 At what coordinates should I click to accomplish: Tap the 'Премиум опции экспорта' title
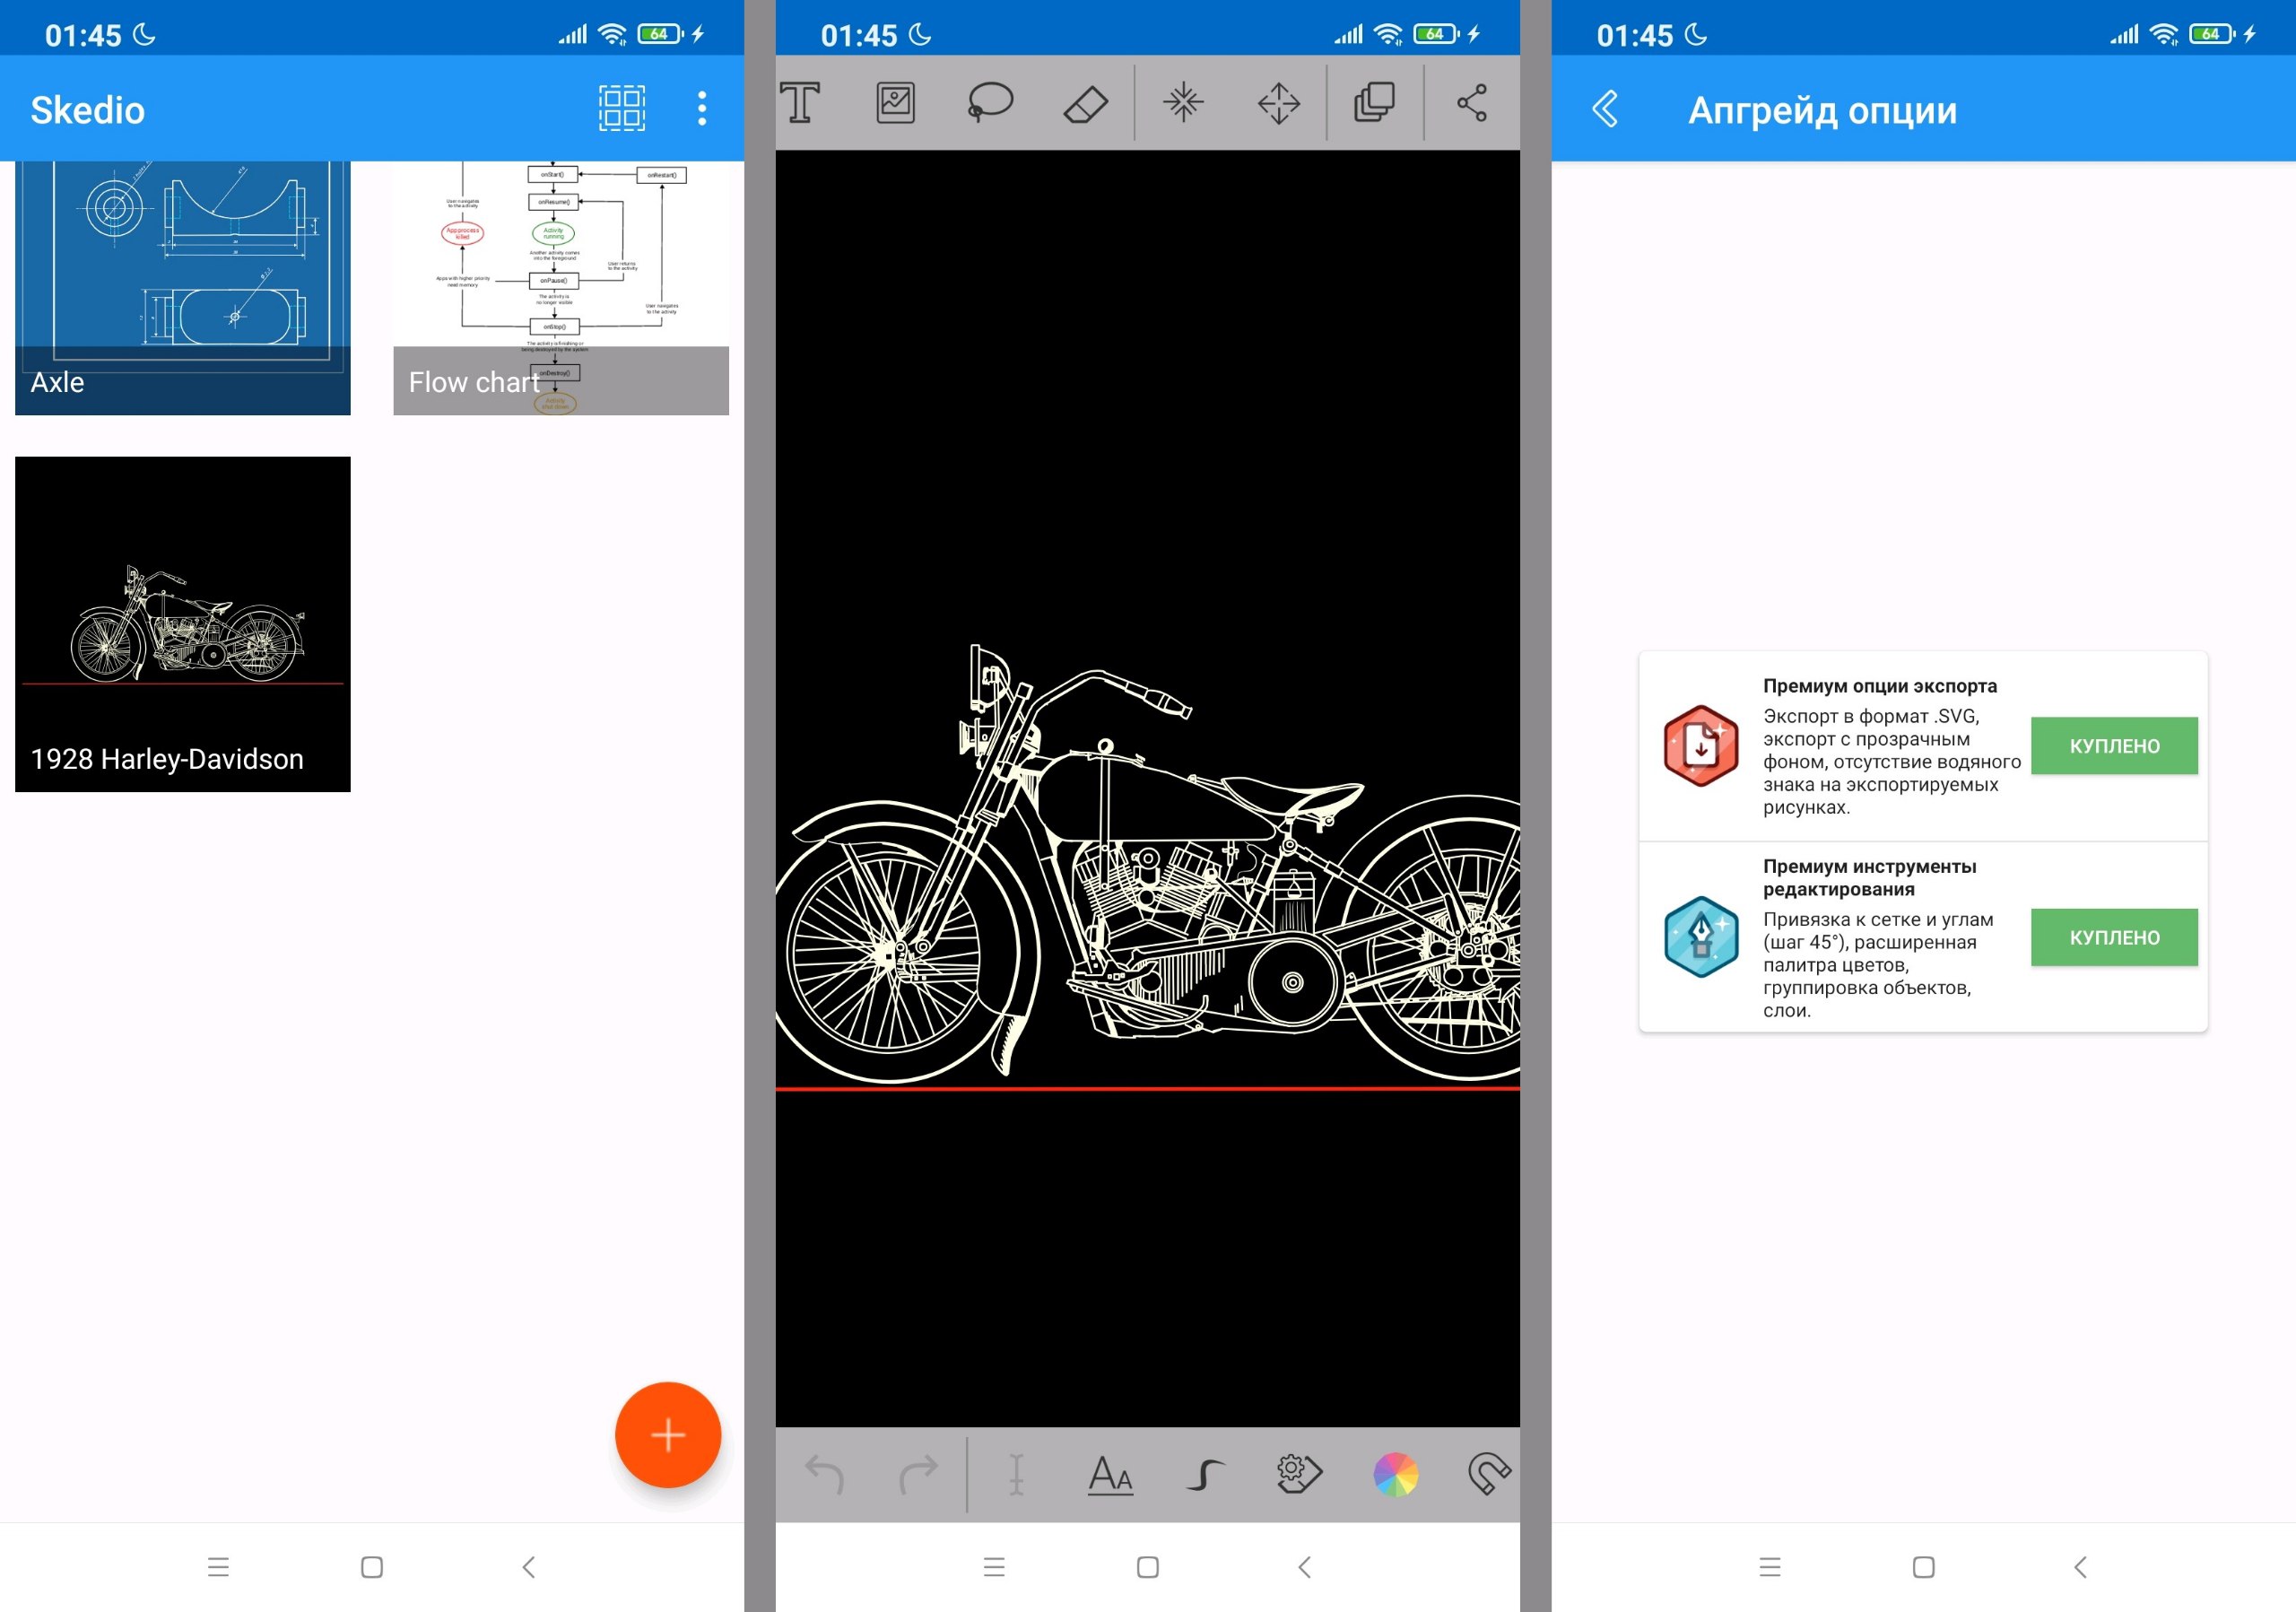pos(1880,686)
